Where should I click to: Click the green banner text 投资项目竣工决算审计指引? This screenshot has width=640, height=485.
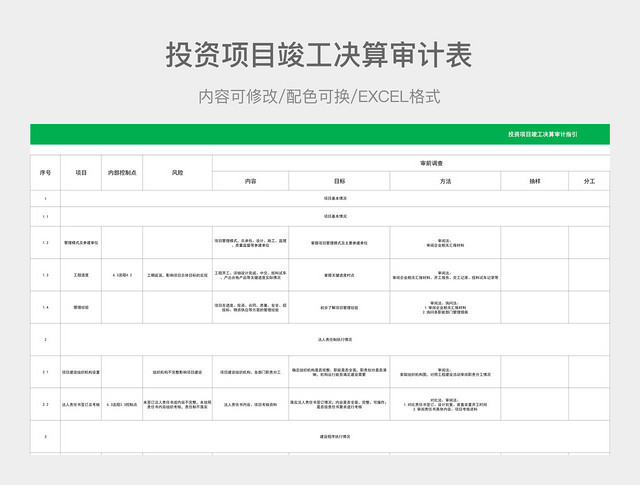542,134
